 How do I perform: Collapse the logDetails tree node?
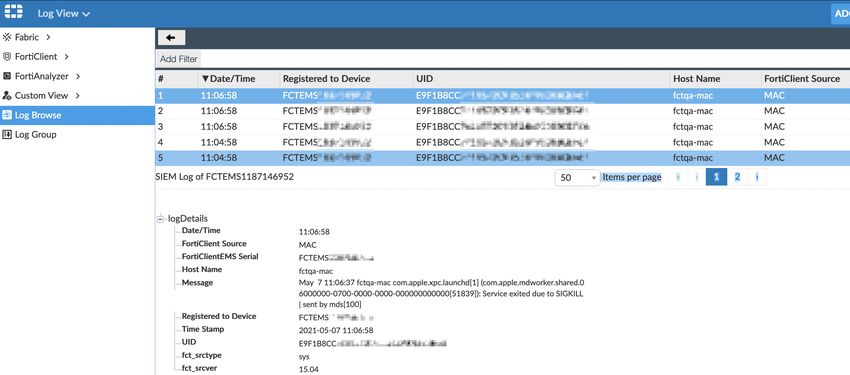coord(160,219)
